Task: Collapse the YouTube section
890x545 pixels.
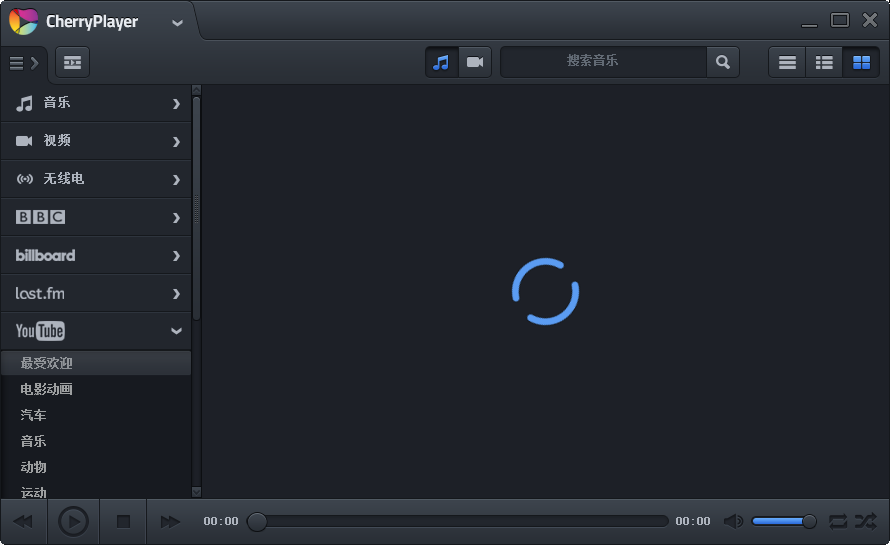Action: pyautogui.click(x=176, y=331)
